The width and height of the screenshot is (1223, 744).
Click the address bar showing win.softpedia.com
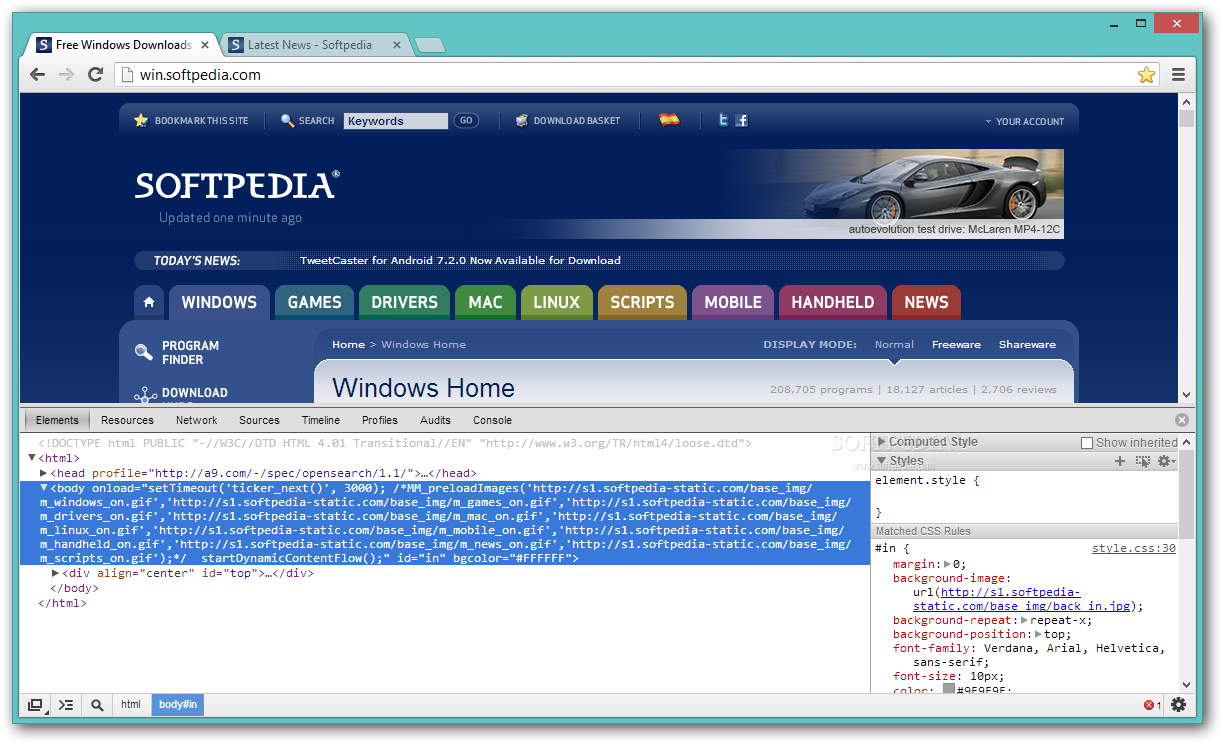[x=636, y=74]
